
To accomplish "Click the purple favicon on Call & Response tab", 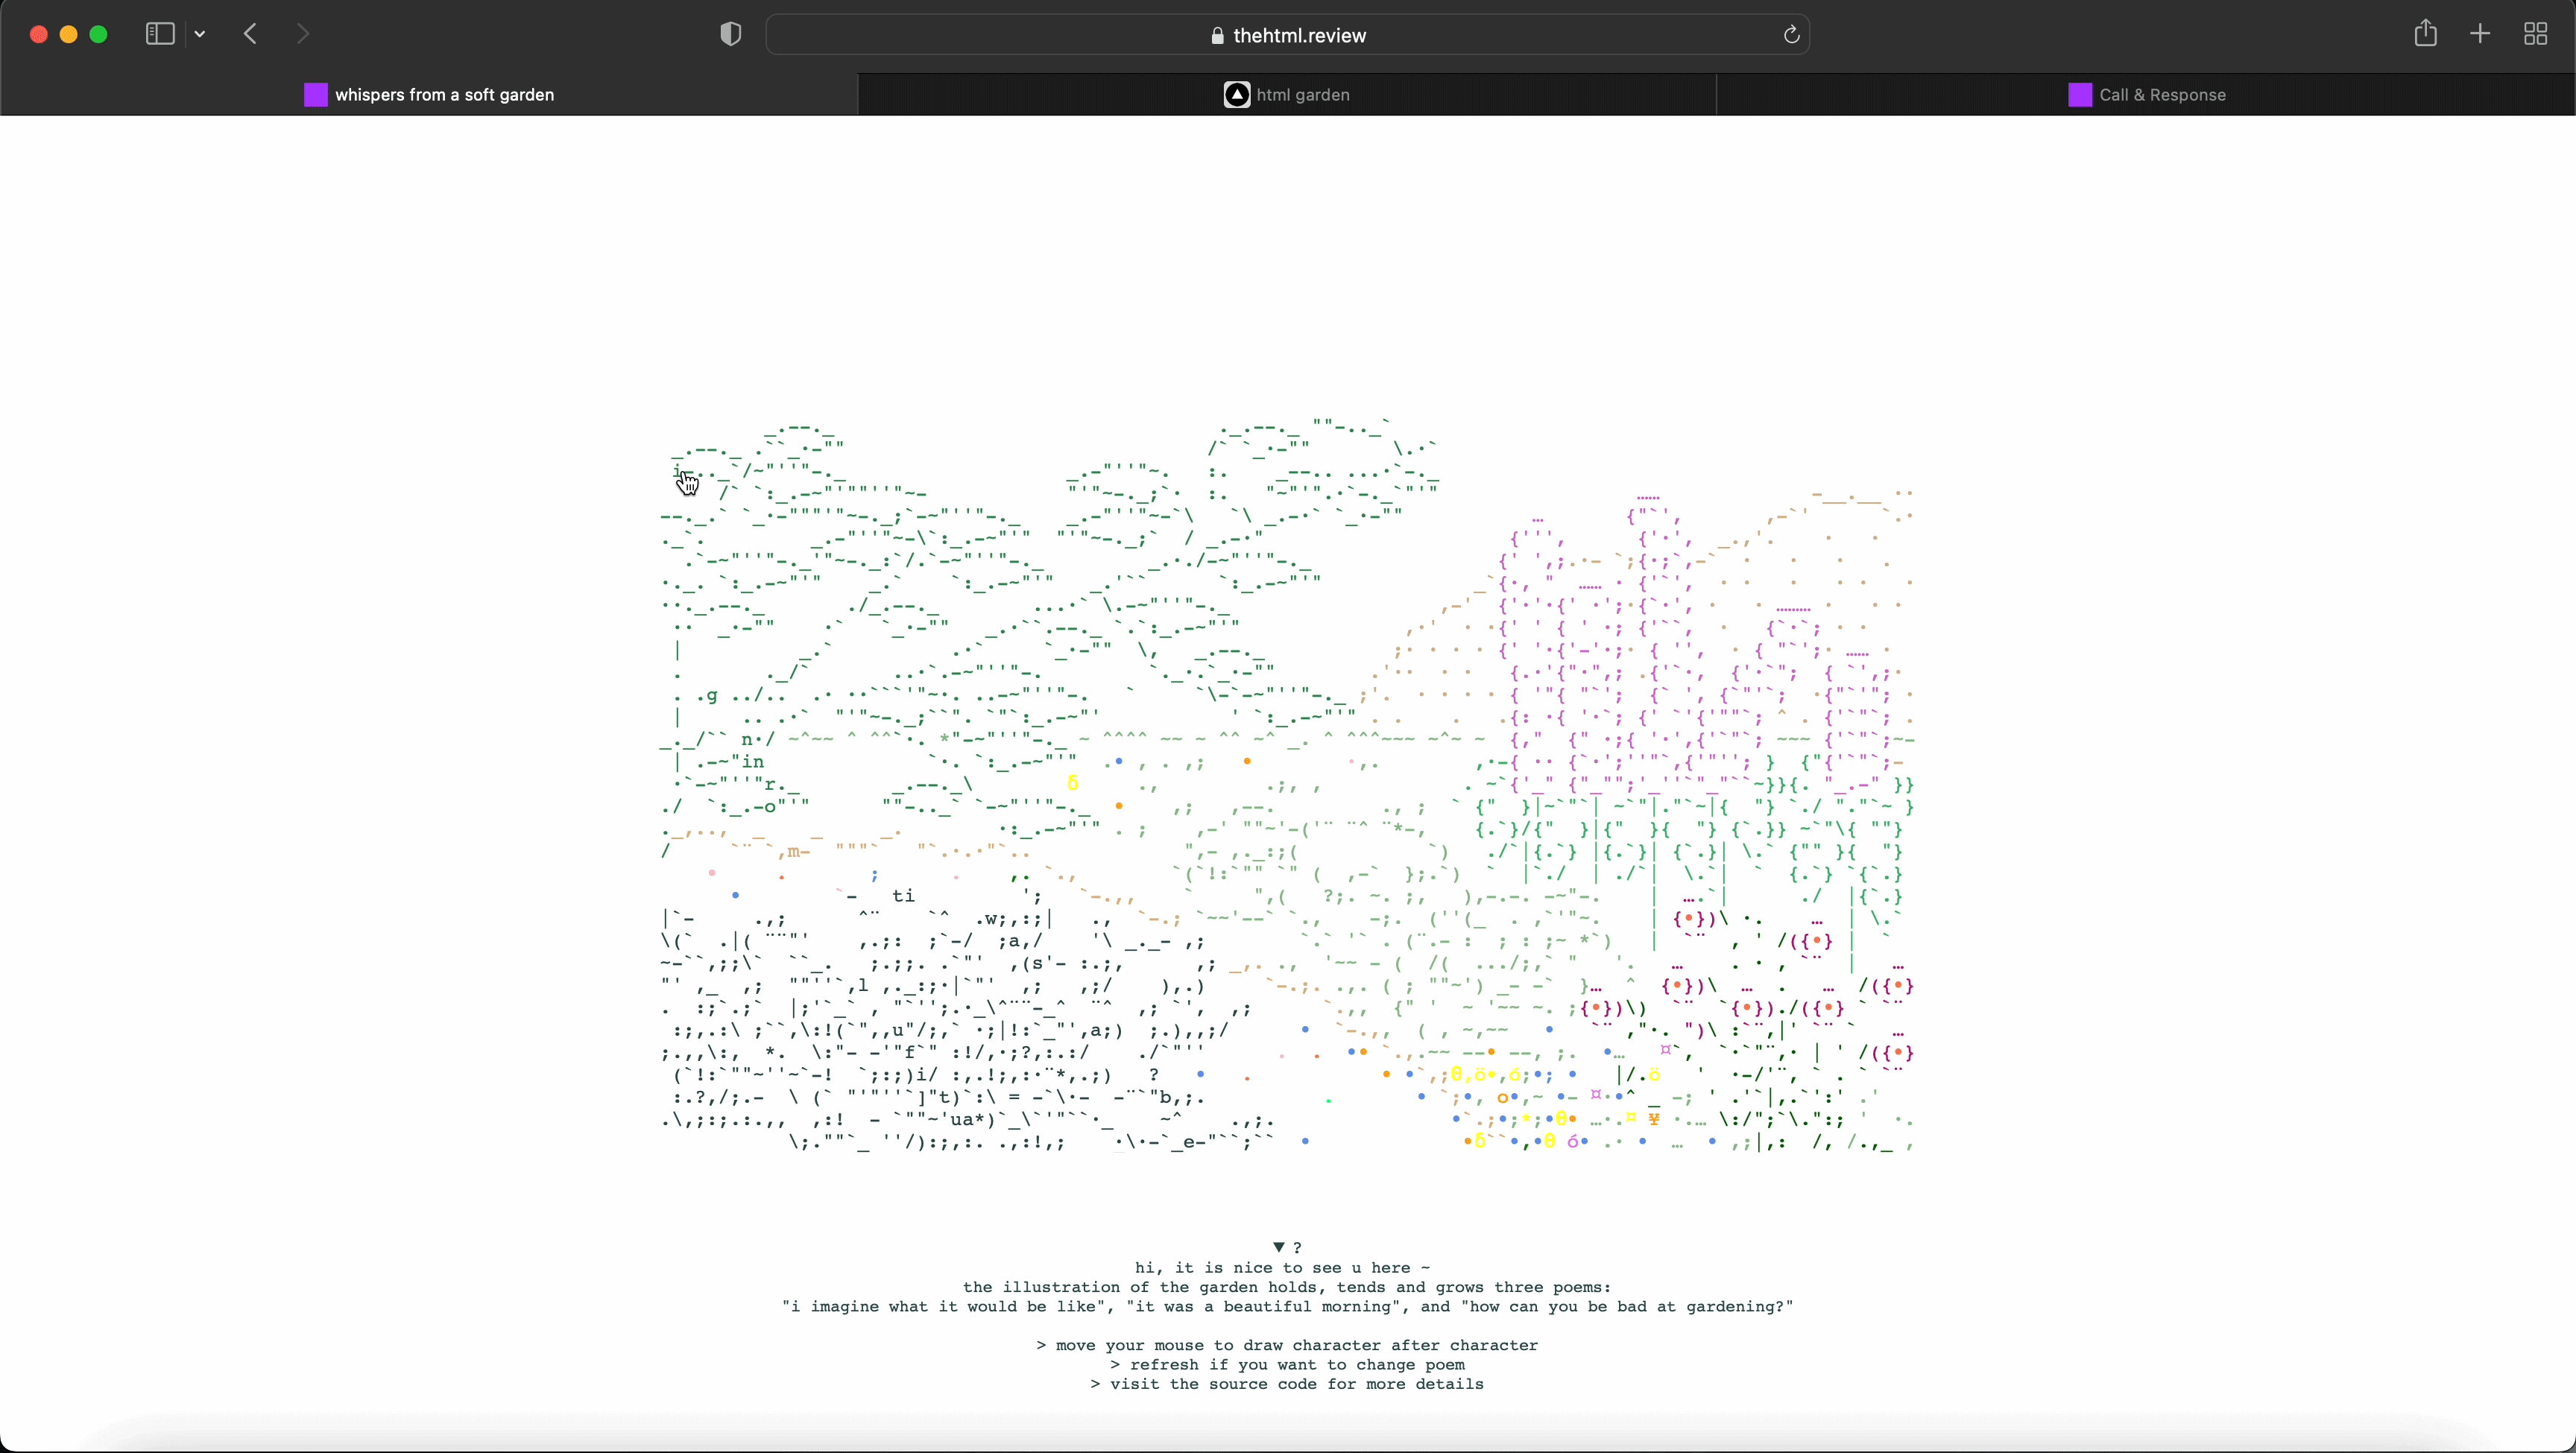I will pyautogui.click(x=2080, y=95).
